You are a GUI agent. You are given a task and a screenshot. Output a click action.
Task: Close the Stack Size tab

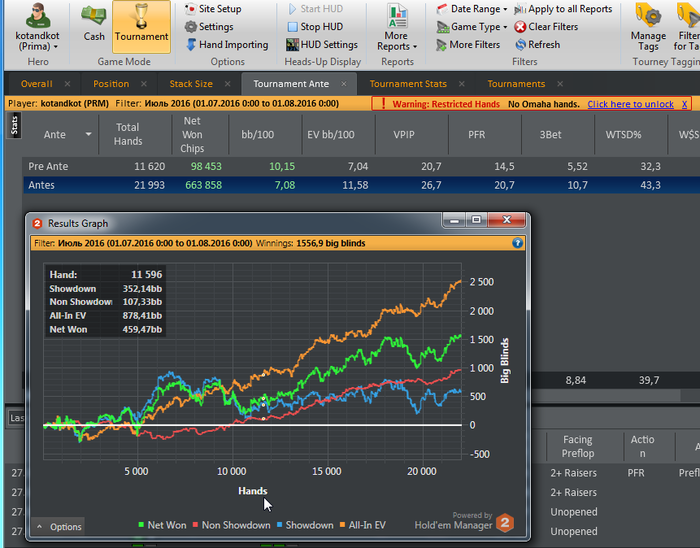(228, 84)
